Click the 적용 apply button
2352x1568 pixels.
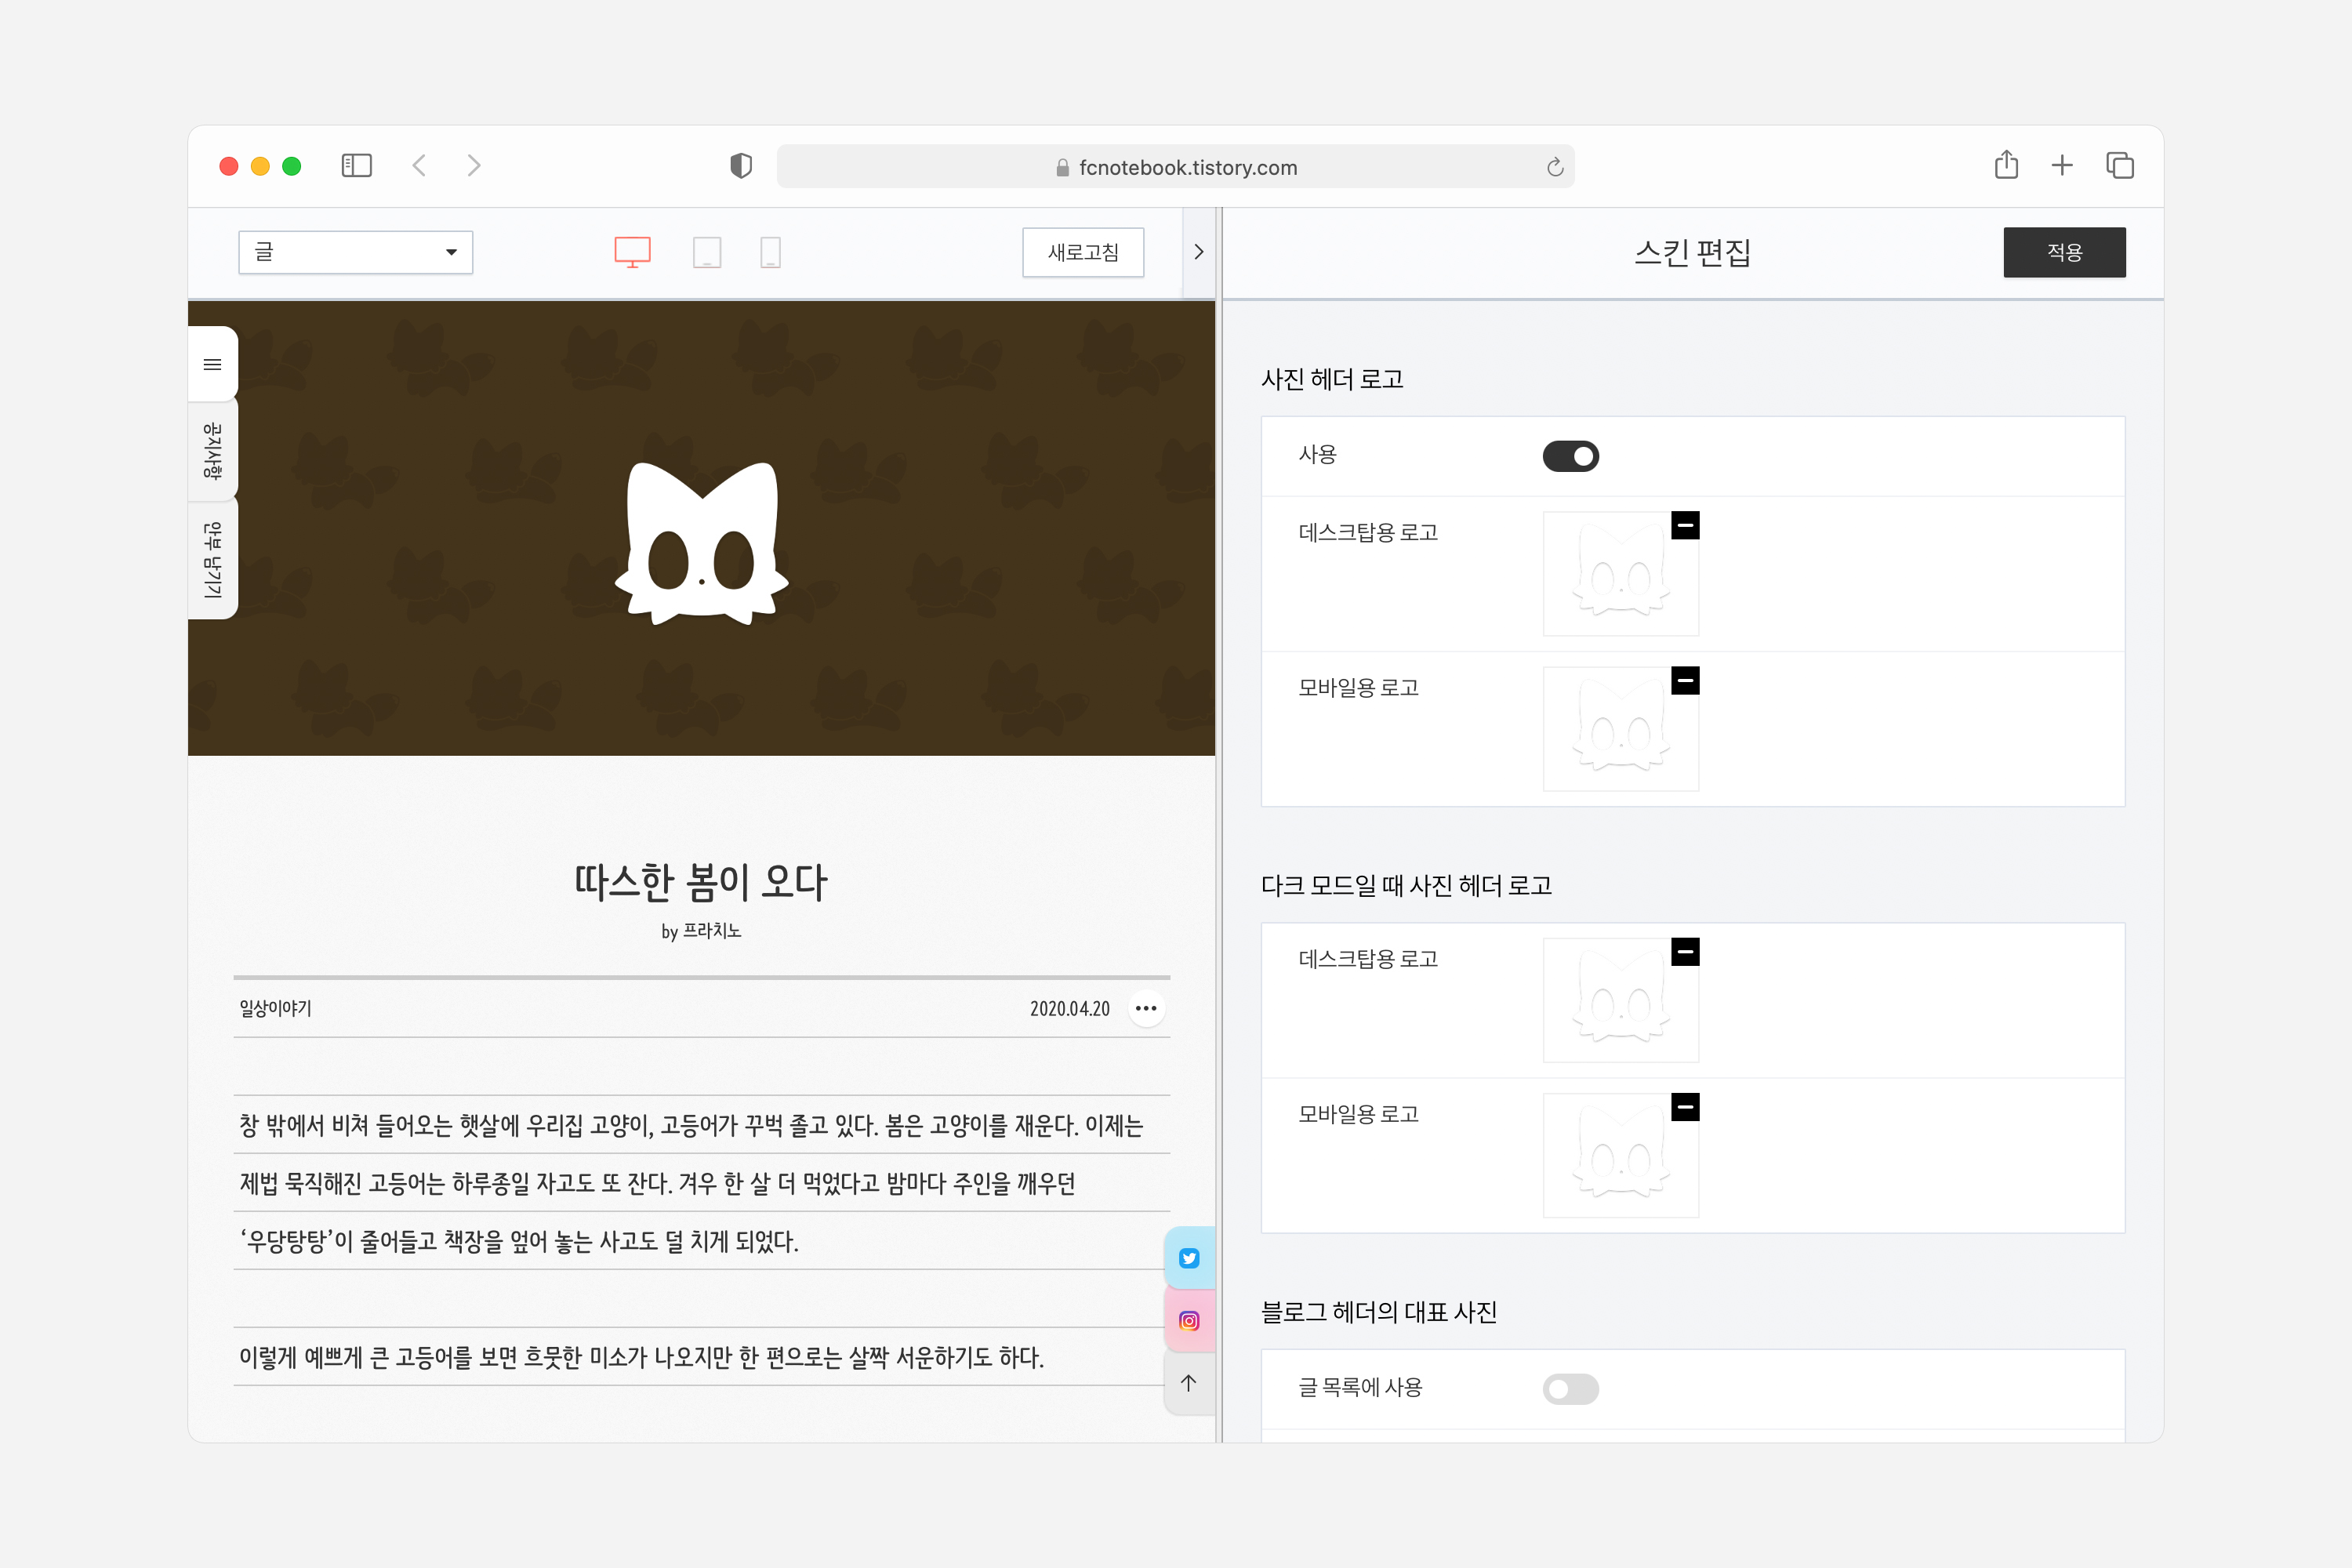2064,252
